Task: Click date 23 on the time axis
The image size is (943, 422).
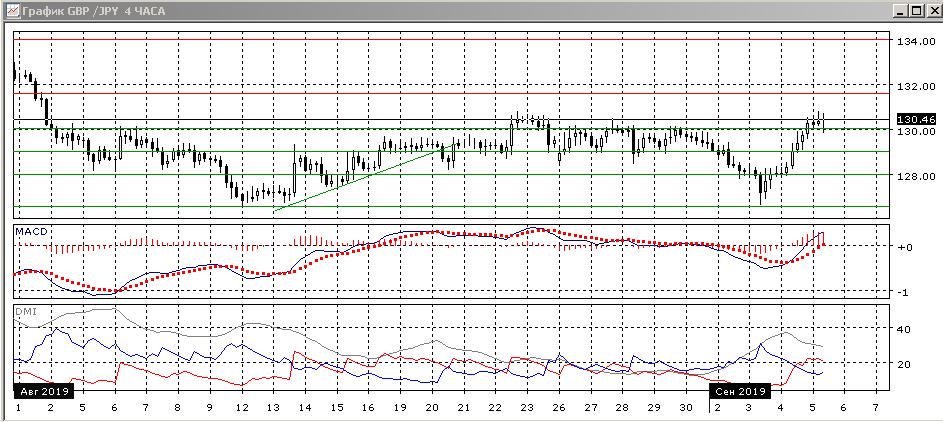Action: click(527, 408)
